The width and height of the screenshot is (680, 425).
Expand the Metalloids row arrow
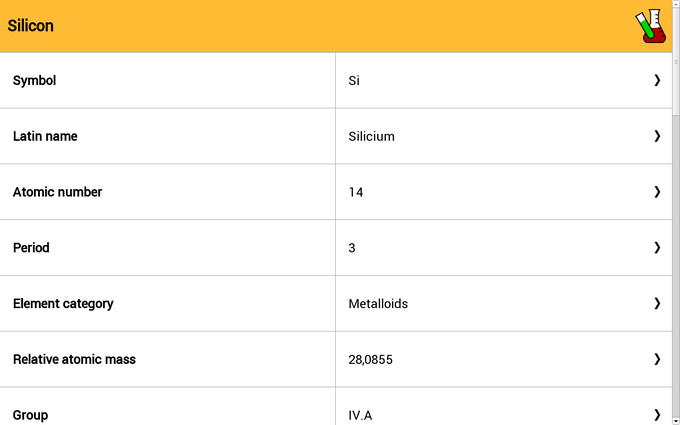click(x=657, y=303)
